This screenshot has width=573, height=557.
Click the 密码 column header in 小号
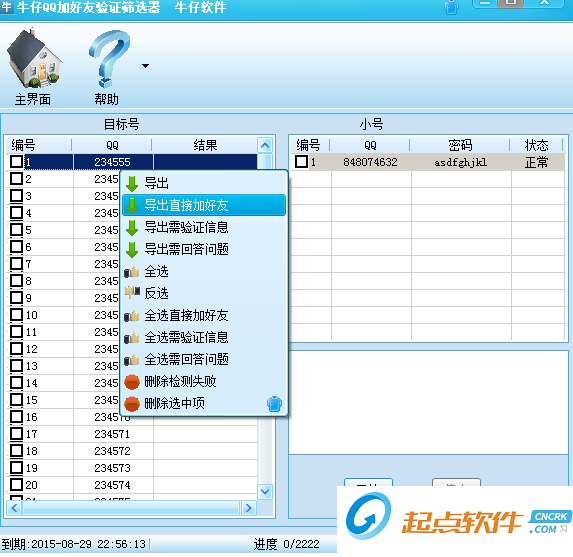[460, 145]
